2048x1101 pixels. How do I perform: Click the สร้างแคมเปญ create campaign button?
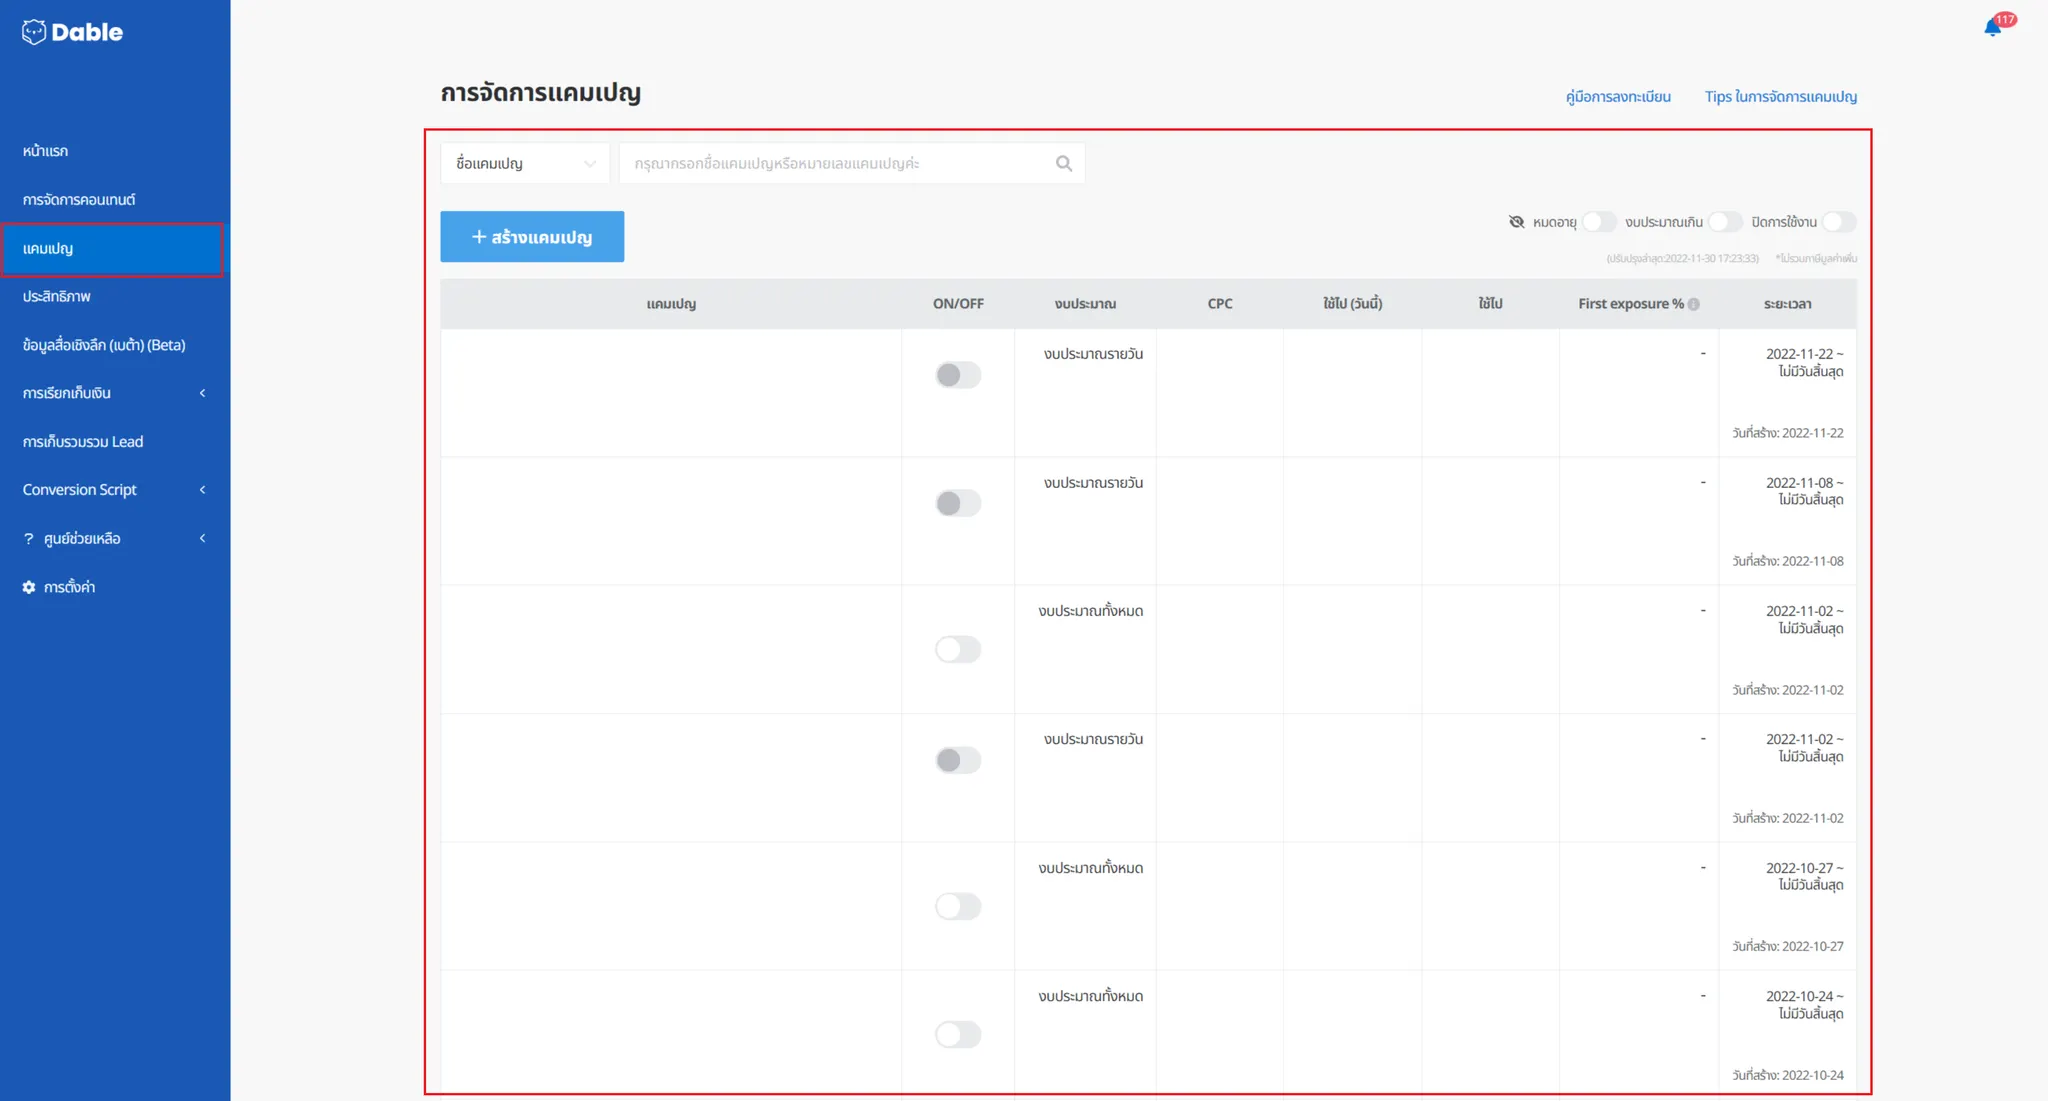(x=532, y=237)
